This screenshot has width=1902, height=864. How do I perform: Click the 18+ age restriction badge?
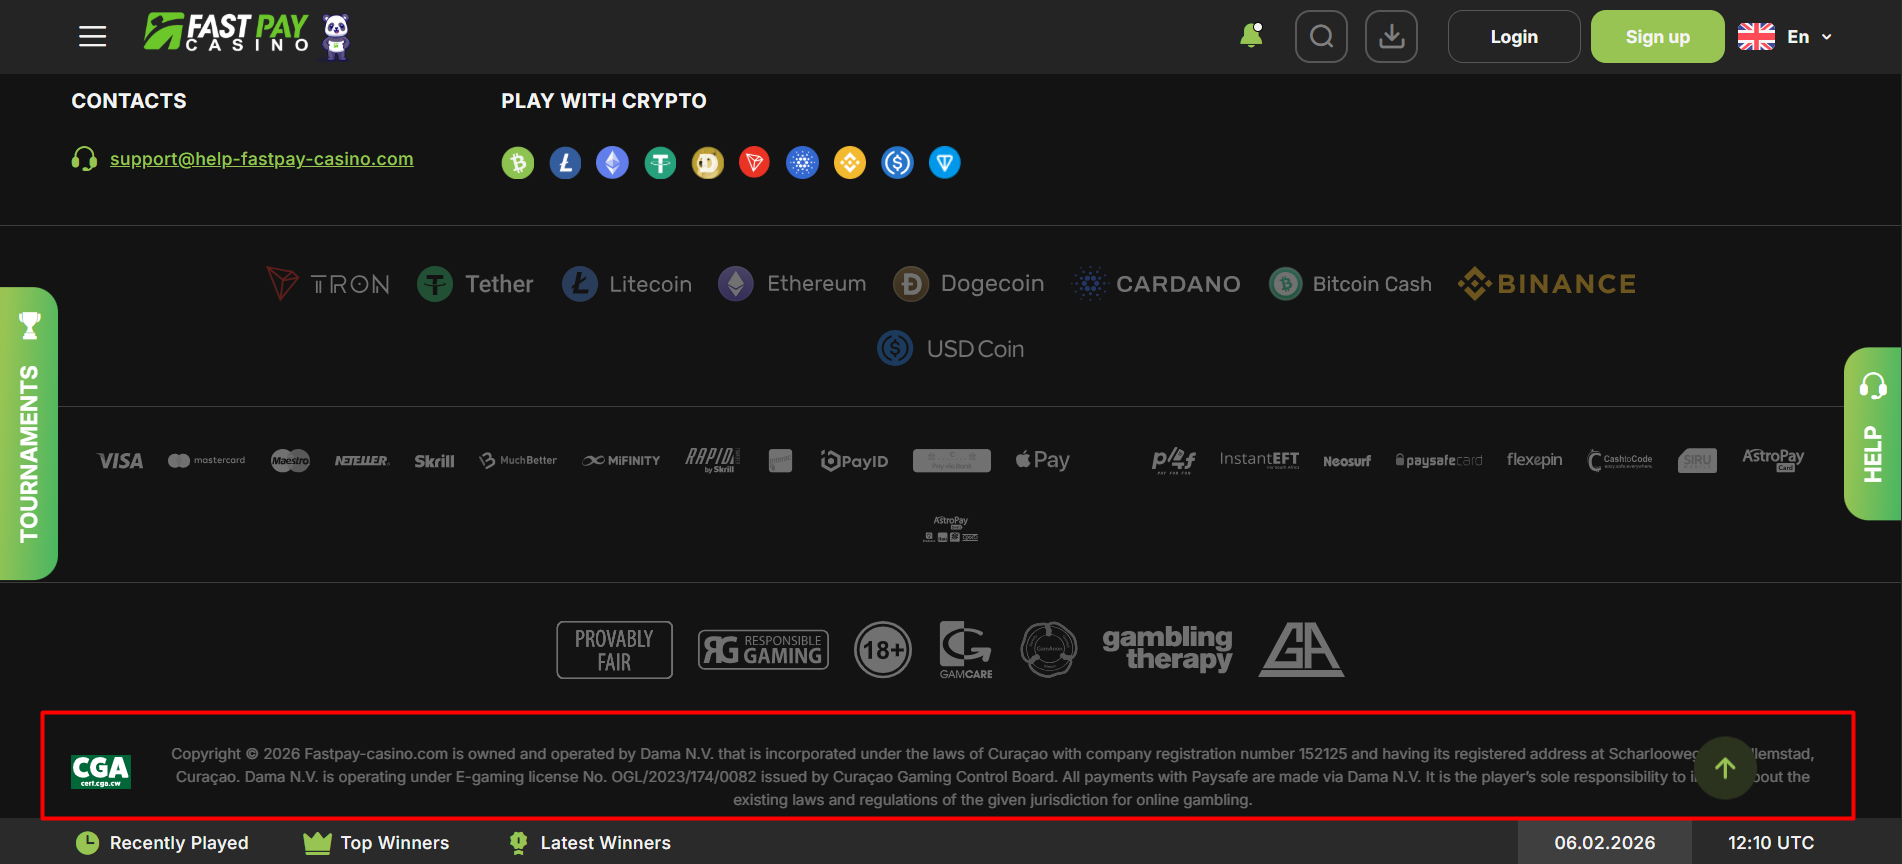[883, 650]
